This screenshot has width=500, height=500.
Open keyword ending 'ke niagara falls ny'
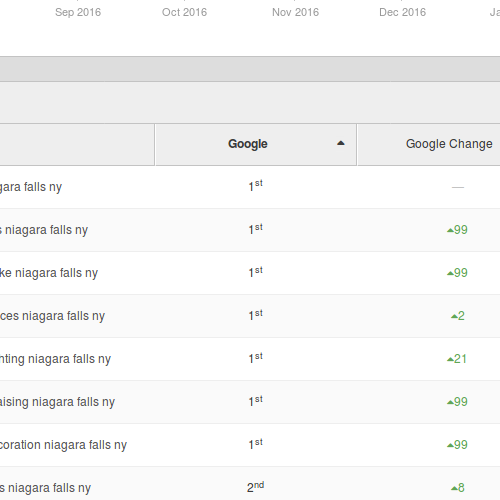pos(49,273)
